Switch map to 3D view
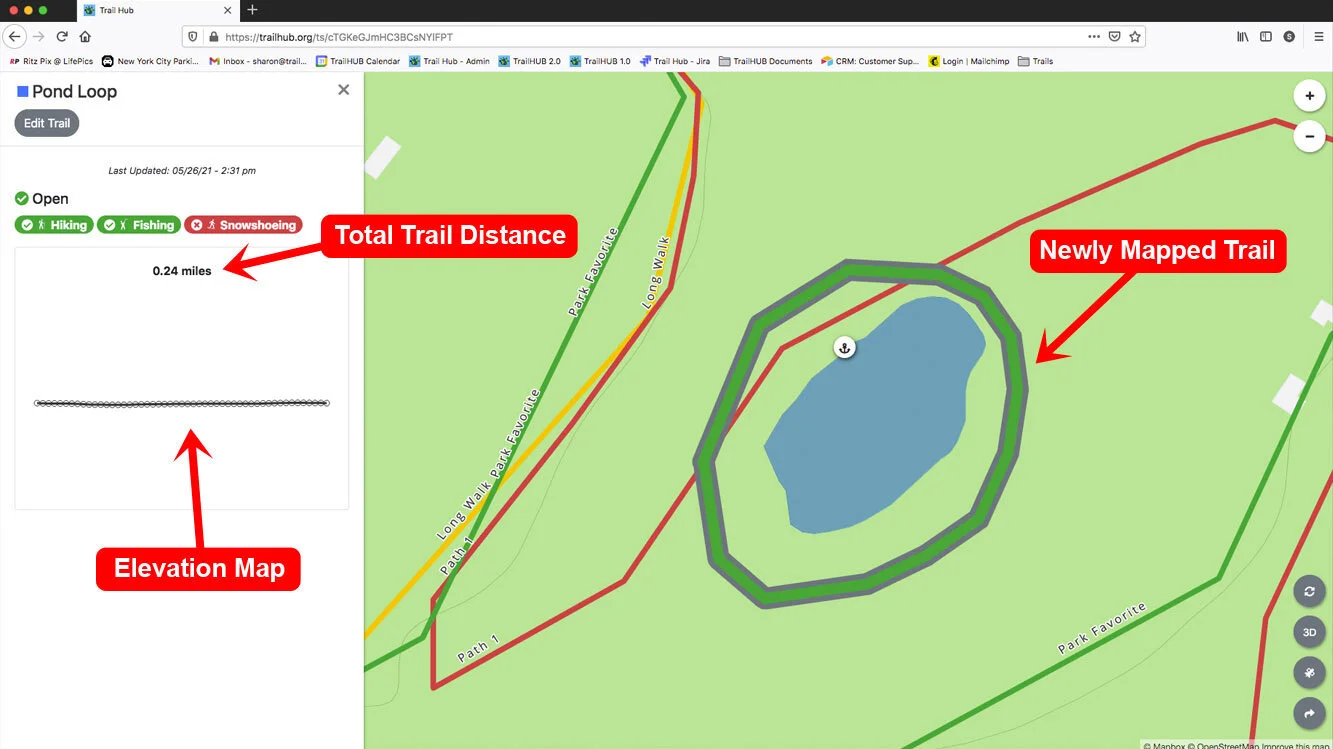The width and height of the screenshot is (1333, 749). point(1309,632)
